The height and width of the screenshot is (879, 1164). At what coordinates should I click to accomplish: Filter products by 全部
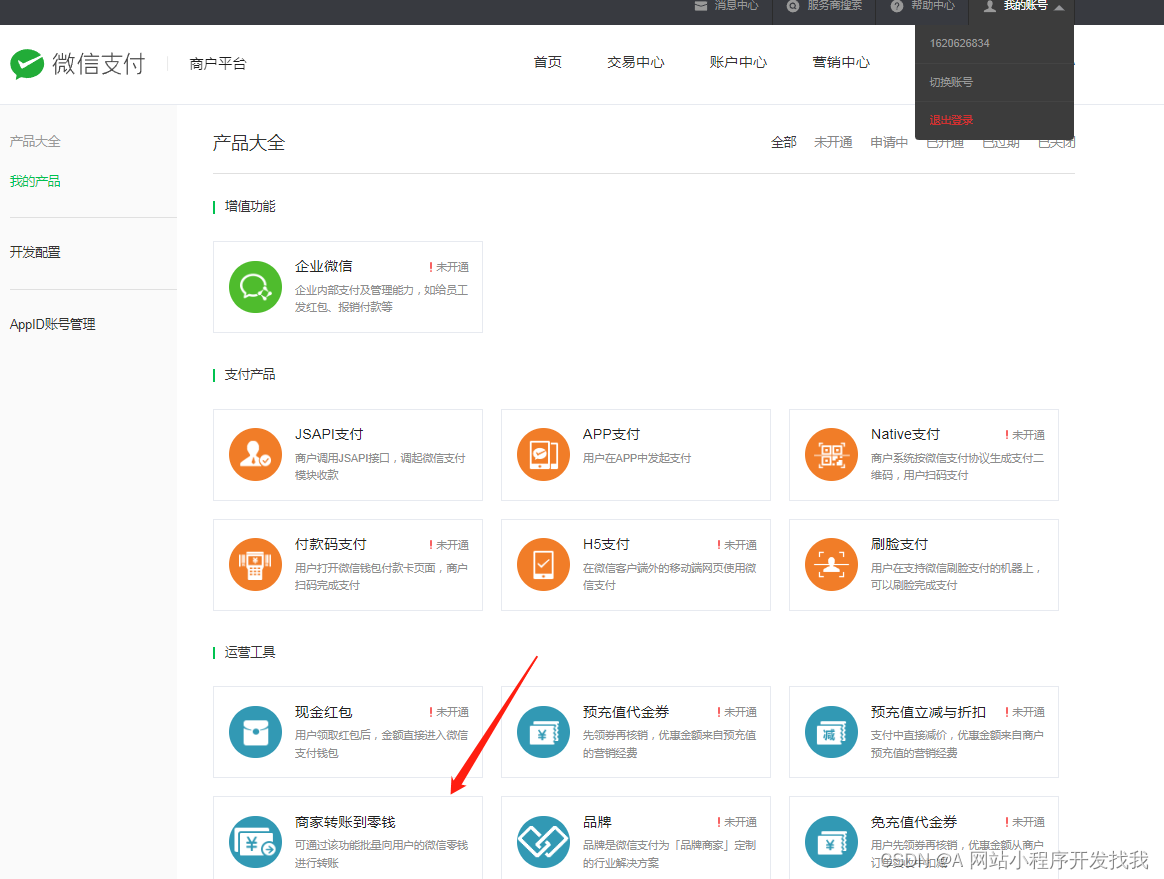click(x=784, y=142)
